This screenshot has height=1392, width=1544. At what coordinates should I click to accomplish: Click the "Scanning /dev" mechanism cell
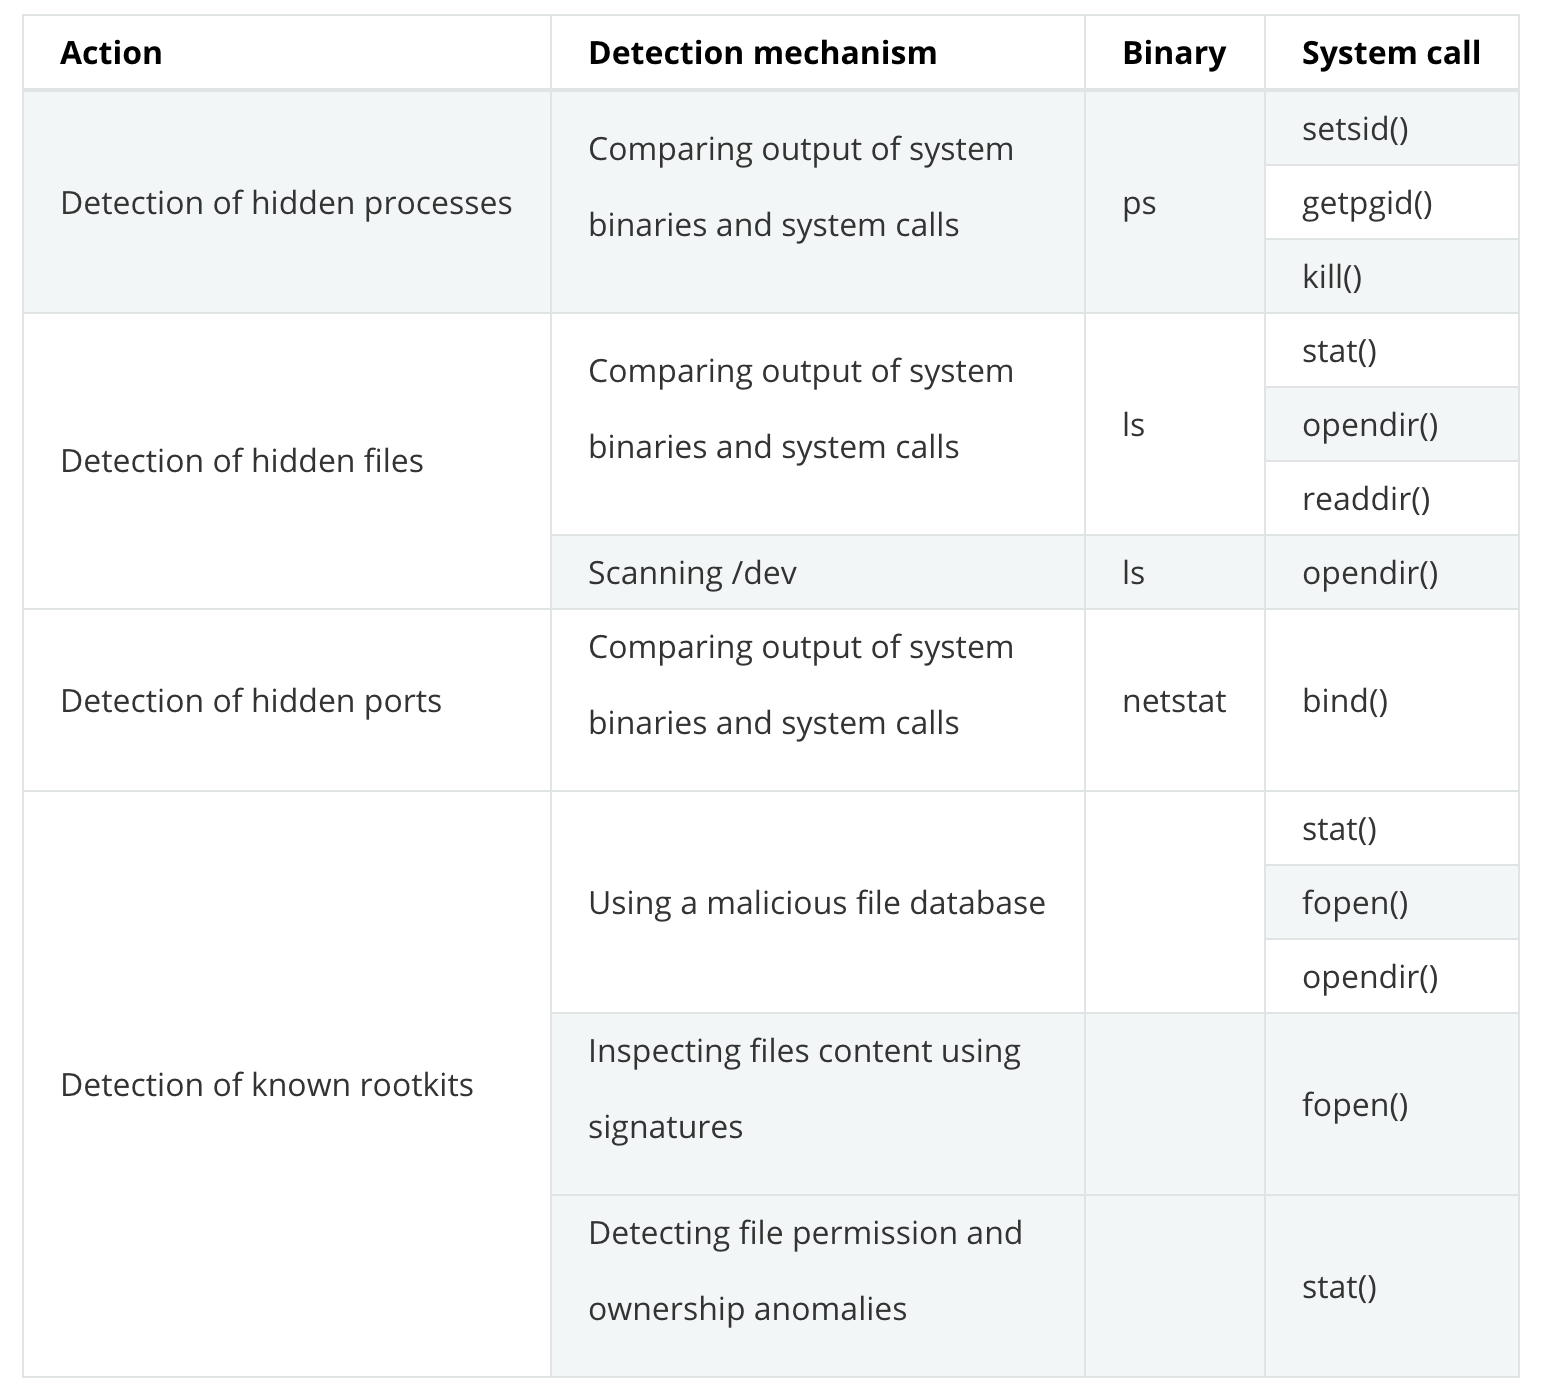tap(692, 573)
